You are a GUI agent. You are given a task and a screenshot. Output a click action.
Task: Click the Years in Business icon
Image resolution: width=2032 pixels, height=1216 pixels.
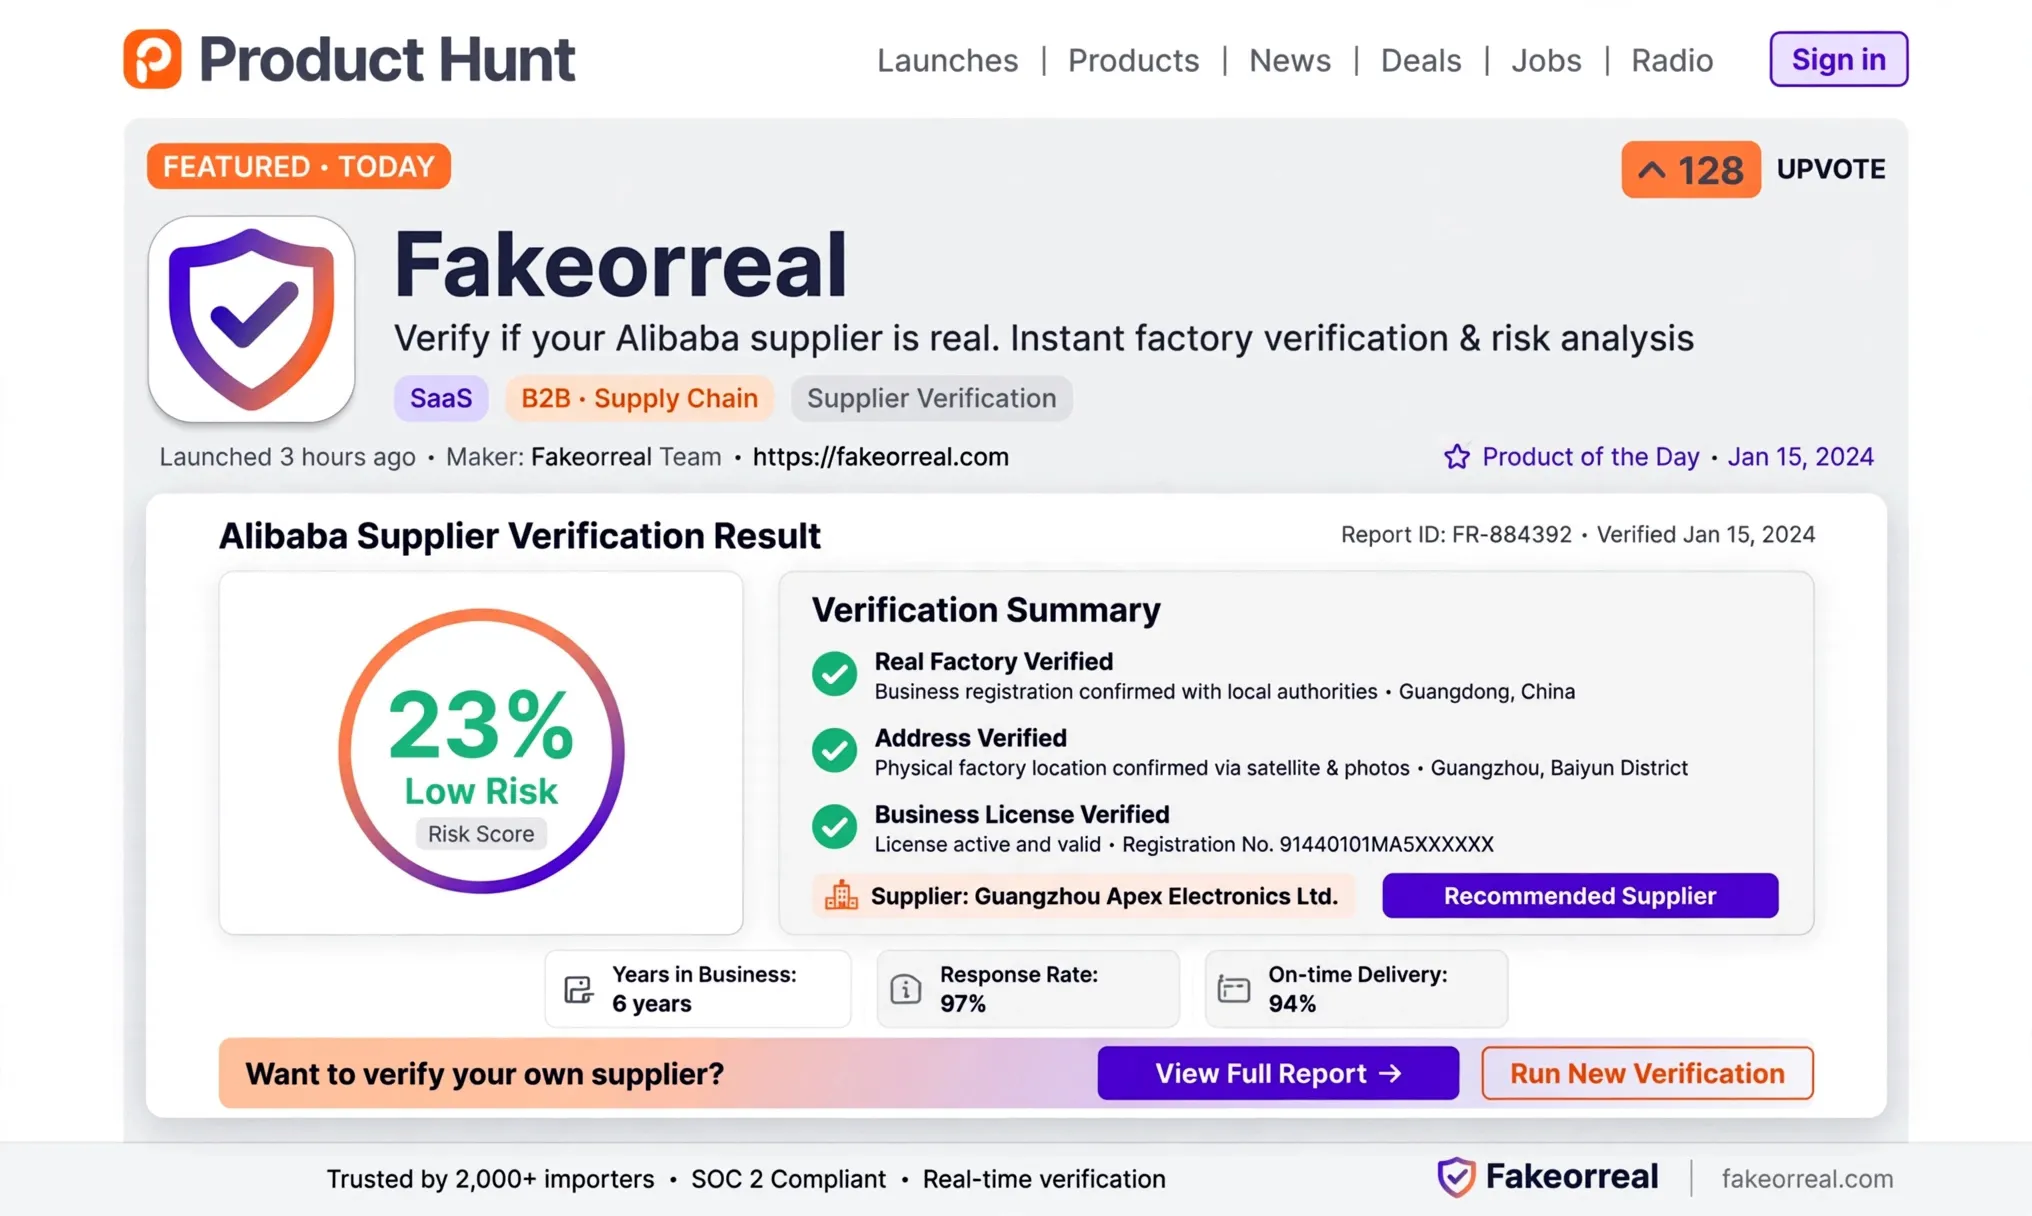pyautogui.click(x=579, y=989)
